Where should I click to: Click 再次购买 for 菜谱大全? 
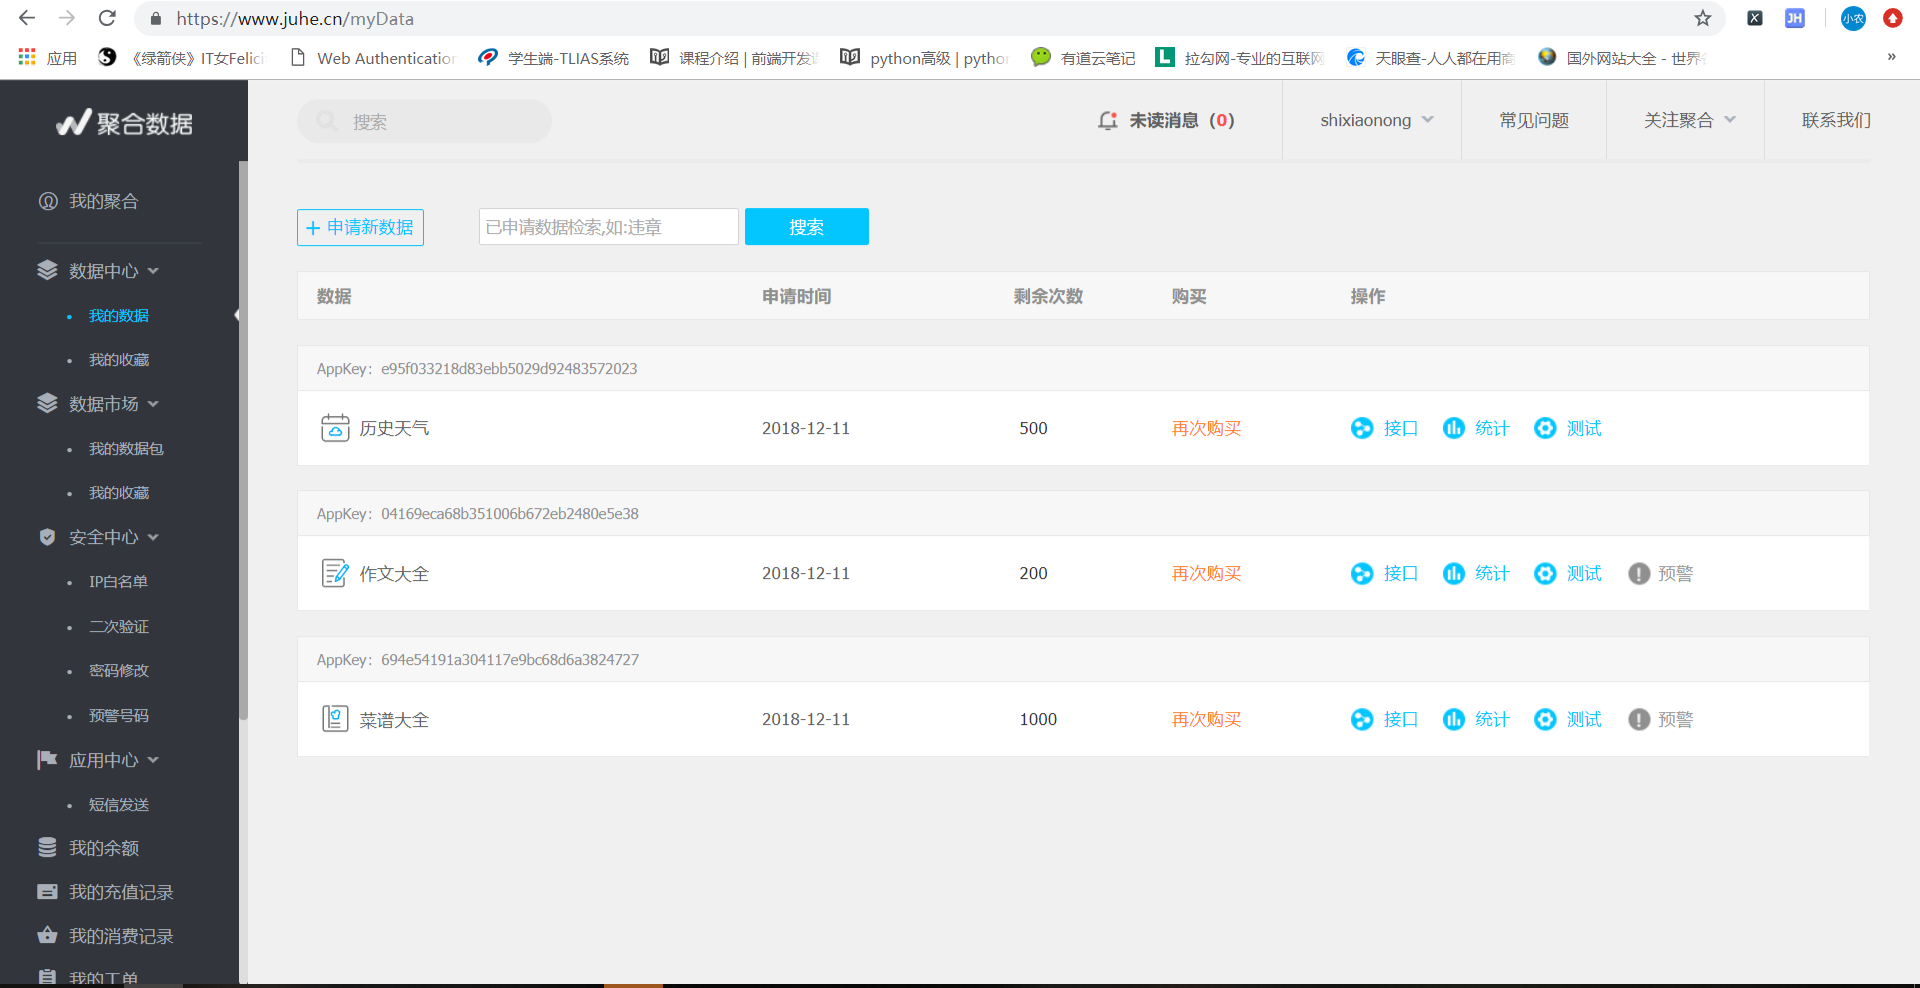1206,719
